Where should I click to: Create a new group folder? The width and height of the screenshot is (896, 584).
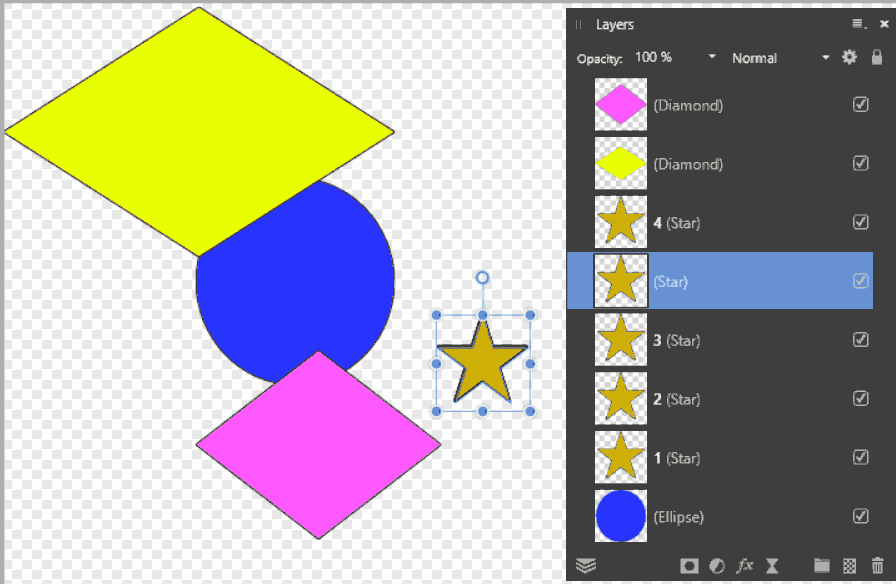click(821, 566)
